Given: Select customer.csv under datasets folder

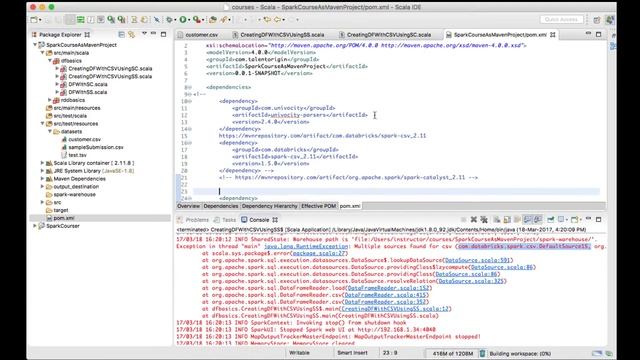Looking at the screenshot, I should [84, 140].
